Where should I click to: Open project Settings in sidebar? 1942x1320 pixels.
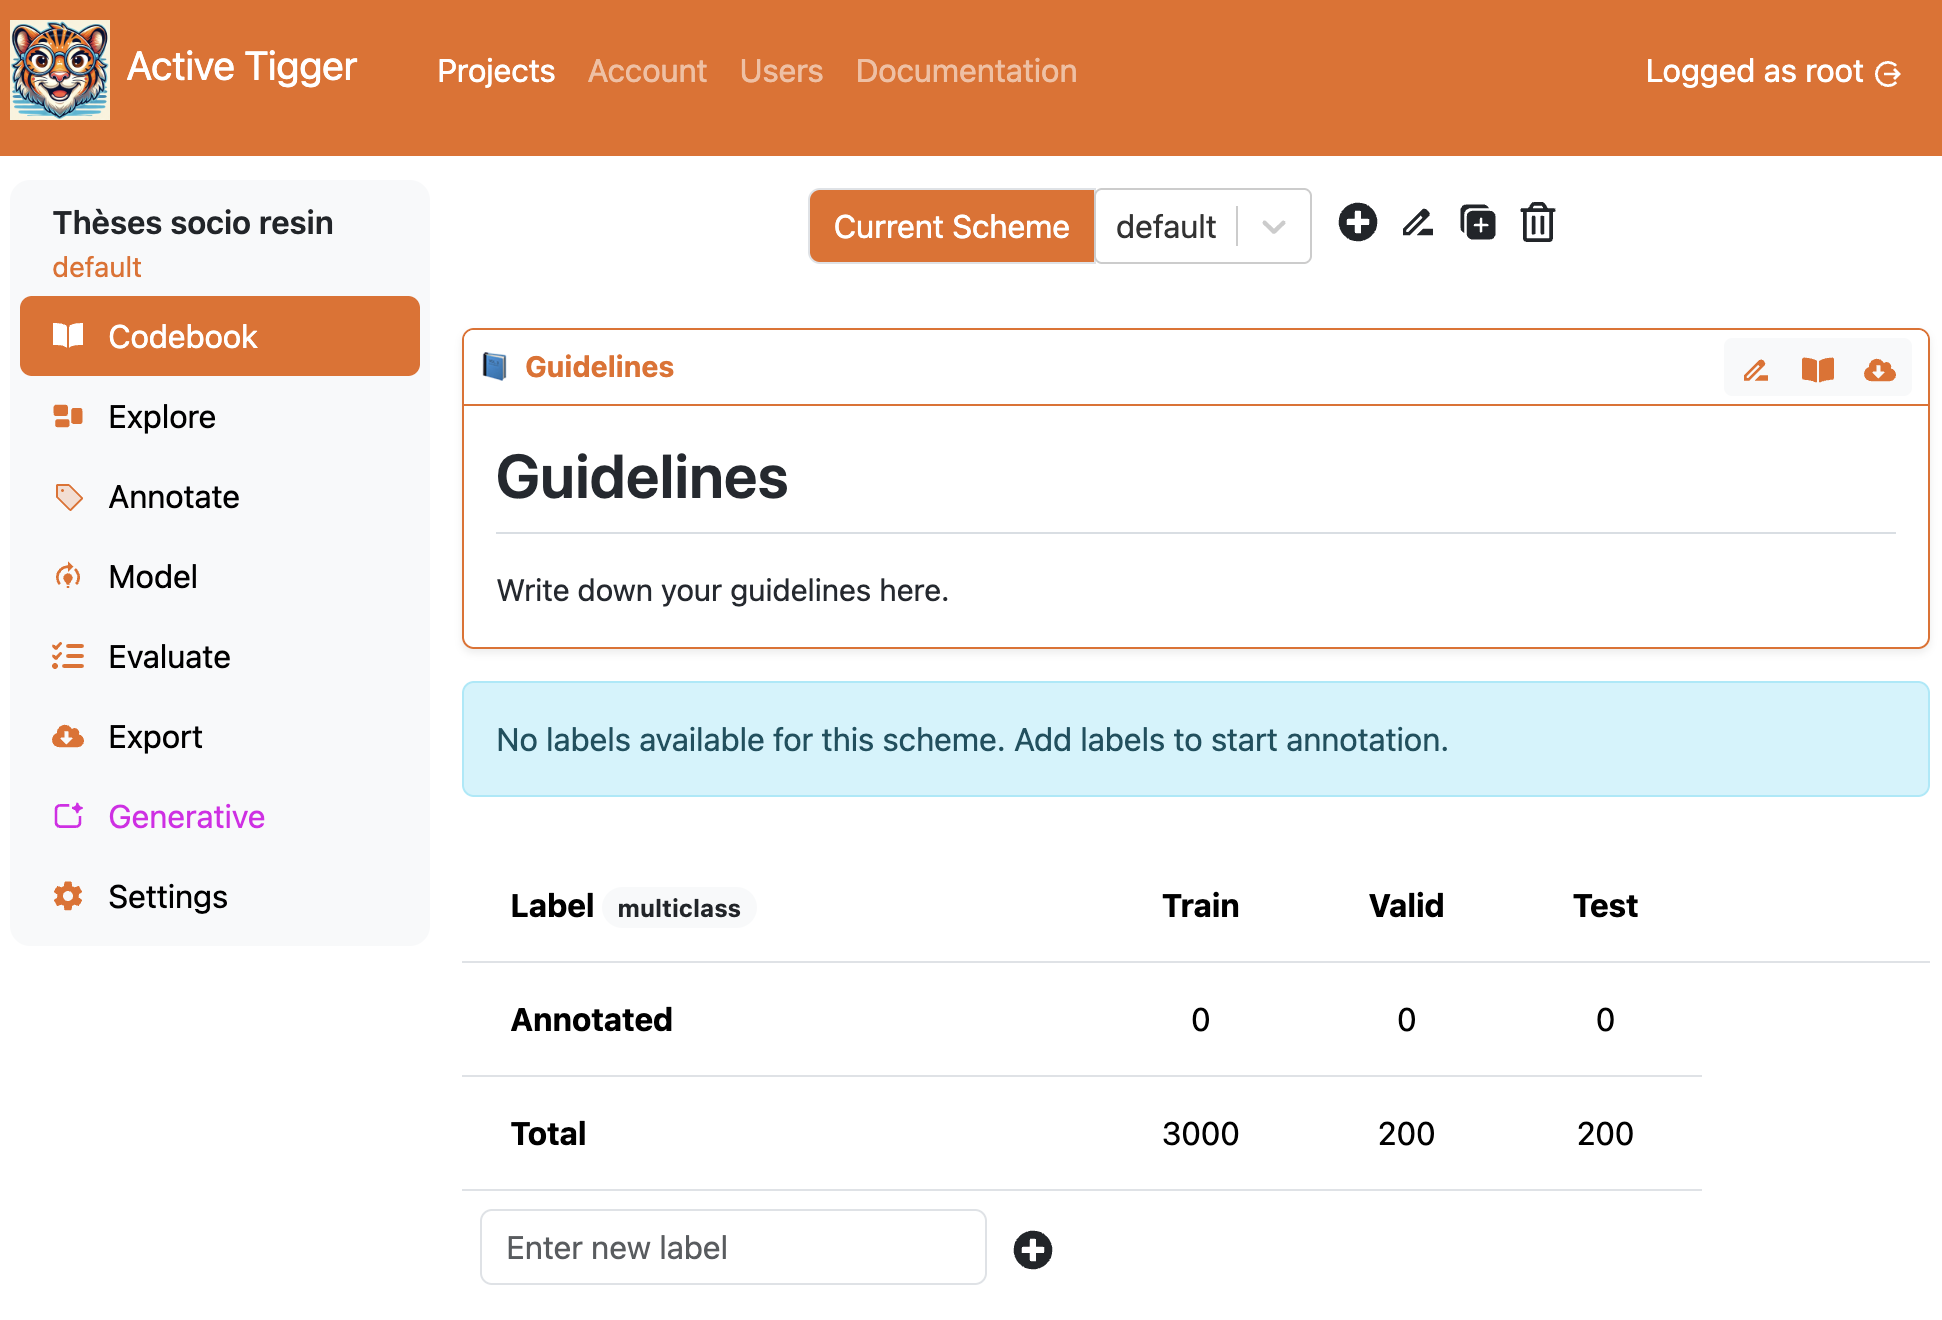click(167, 897)
